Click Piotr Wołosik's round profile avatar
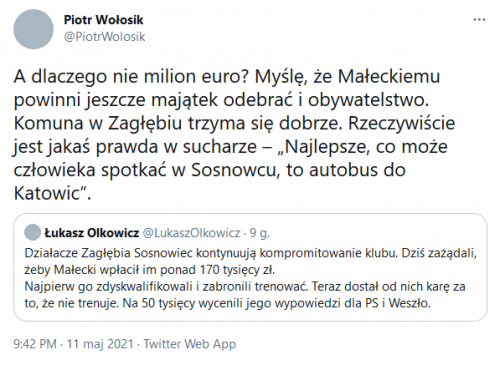This screenshot has width=500, height=365. pos(33,29)
